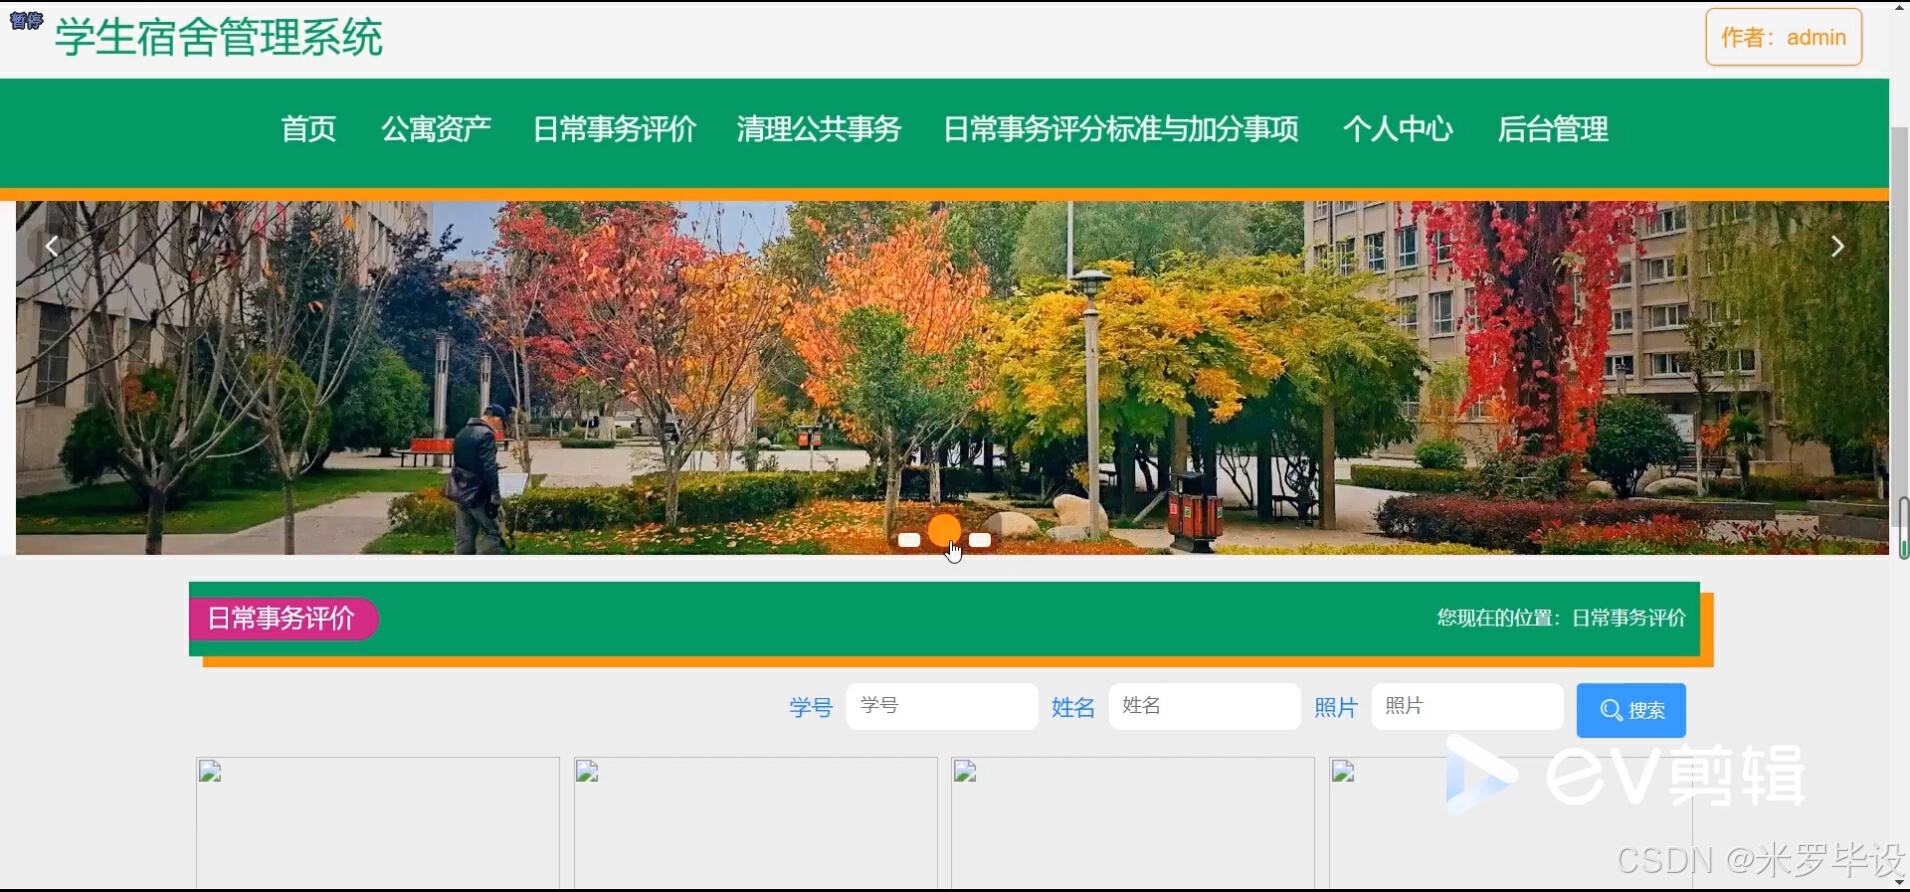
Task: Open 日常事务评分标准与加分事项 menu item
Action: [x=1121, y=129]
